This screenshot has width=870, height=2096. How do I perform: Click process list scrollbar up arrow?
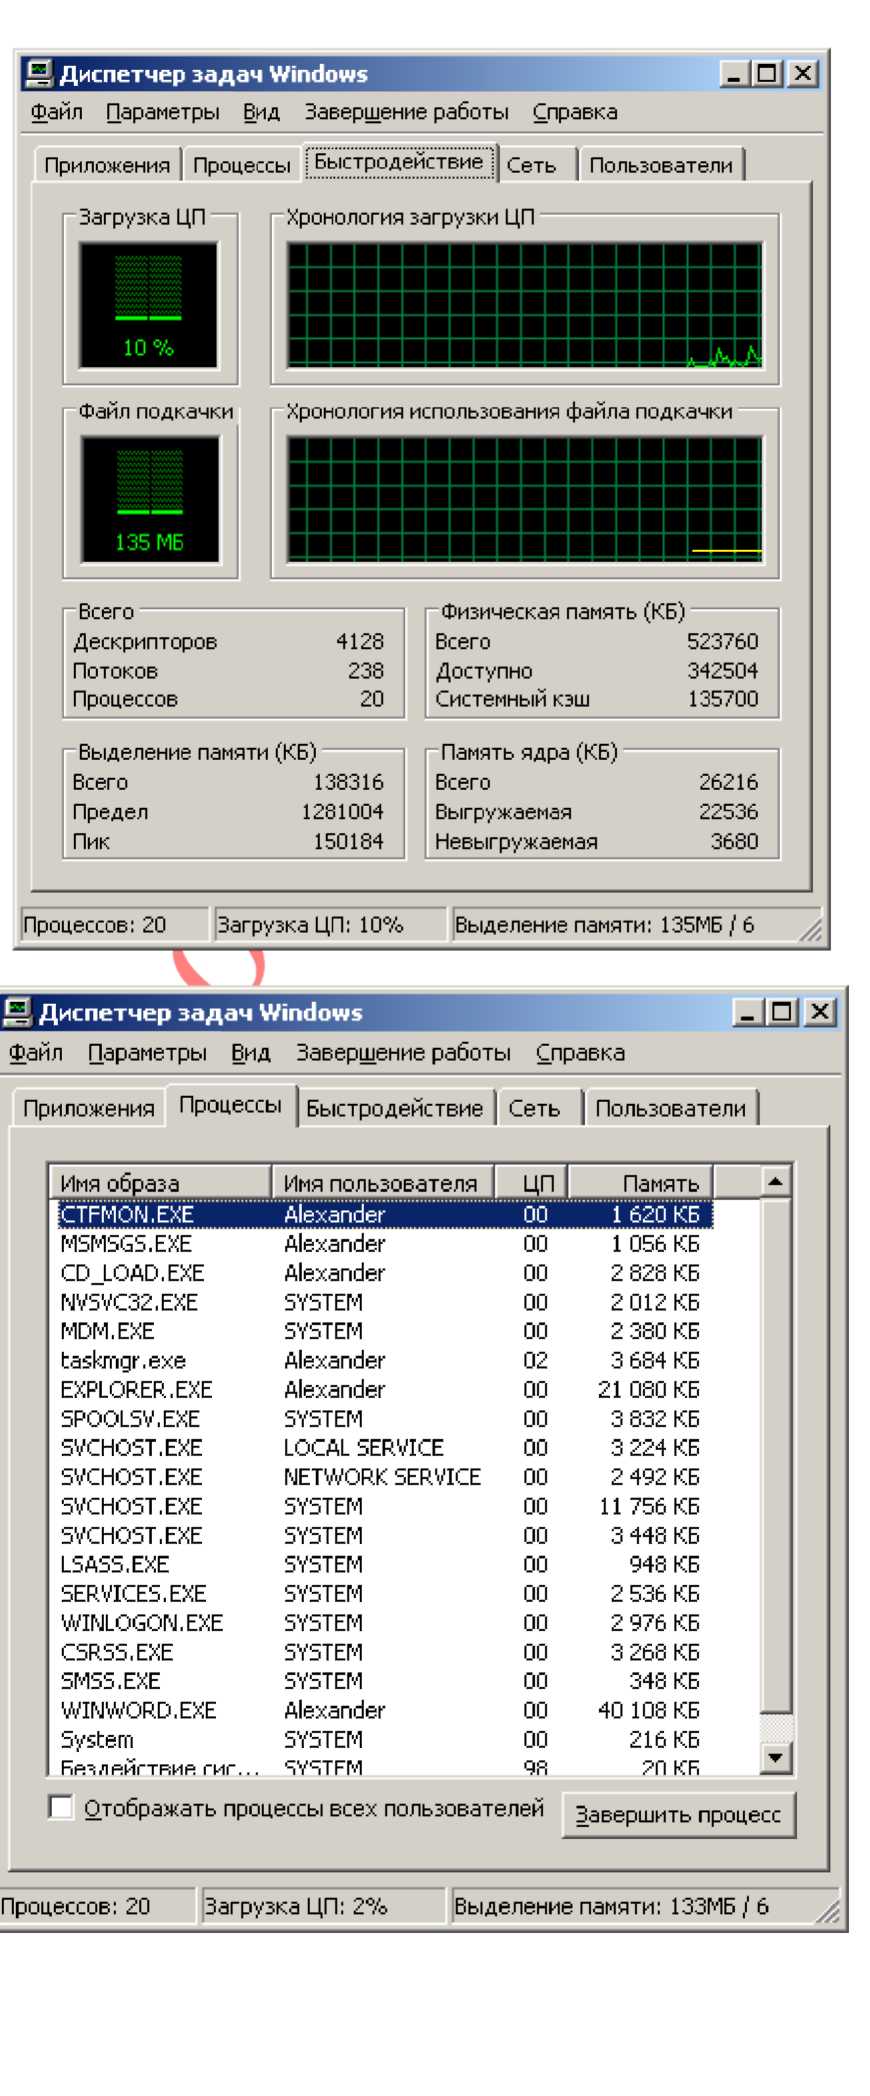(x=776, y=1181)
